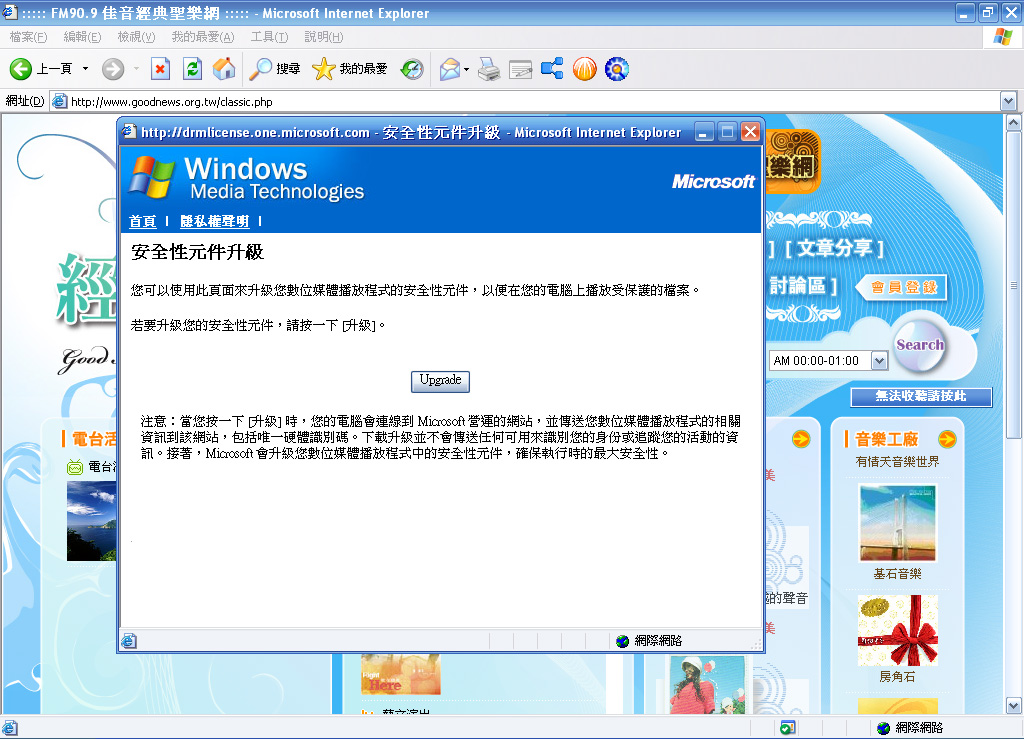The width and height of the screenshot is (1024, 739).
Task: Click the orange arrow beside 音樂工廠
Action: coord(947,439)
